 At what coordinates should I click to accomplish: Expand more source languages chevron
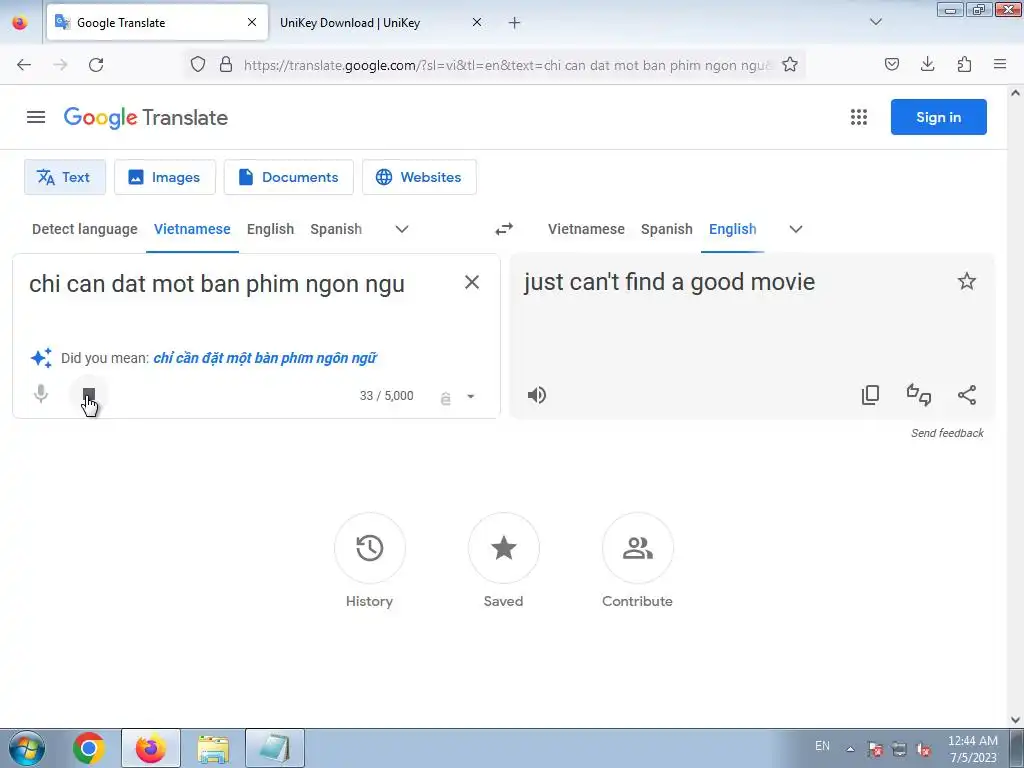[x=402, y=229]
